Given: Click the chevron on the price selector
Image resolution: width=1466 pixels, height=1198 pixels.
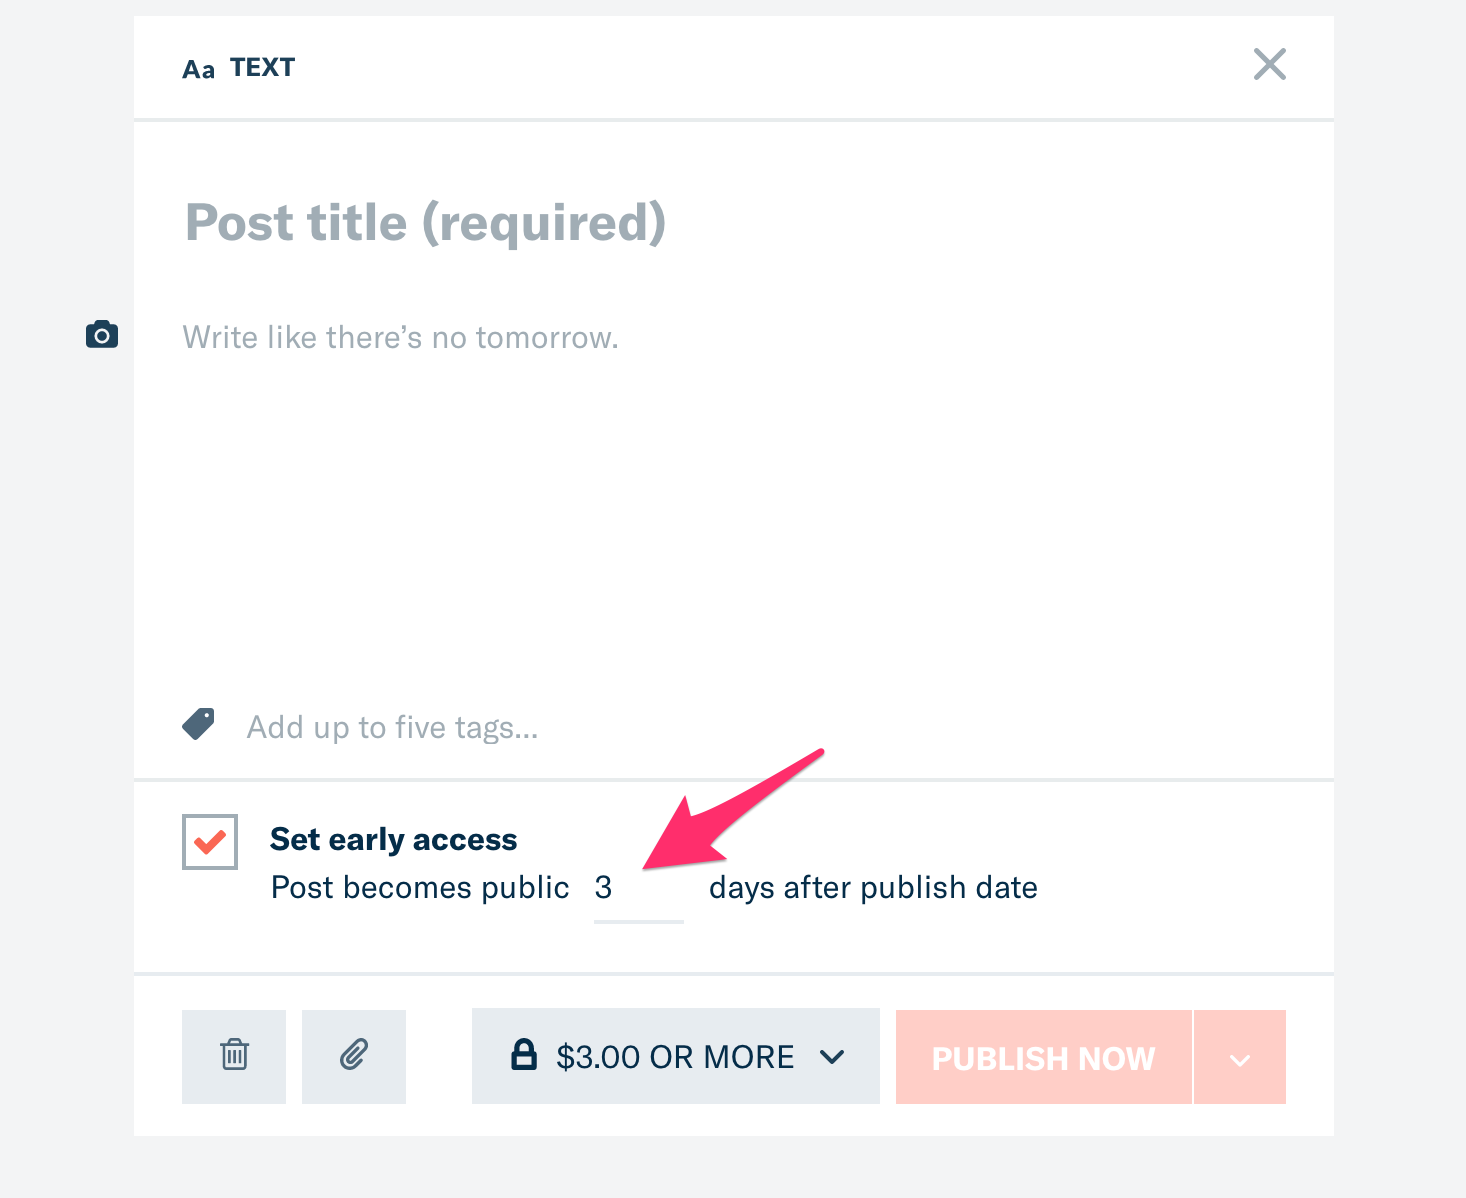Looking at the screenshot, I should click(832, 1057).
